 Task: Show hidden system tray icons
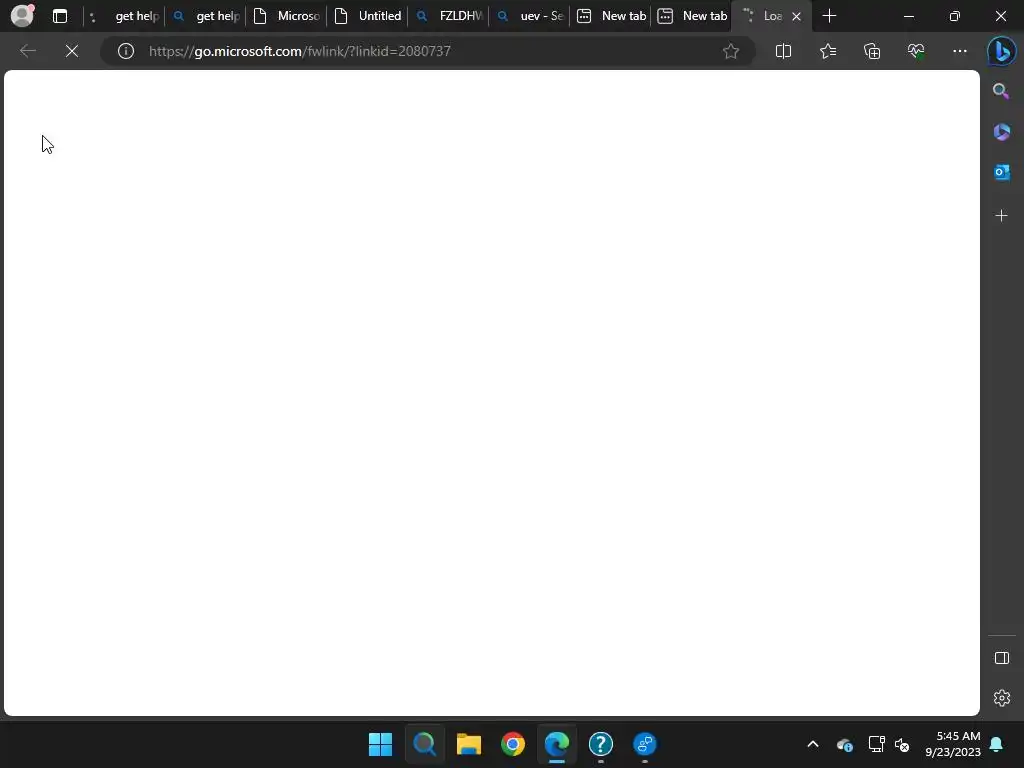[812, 744]
